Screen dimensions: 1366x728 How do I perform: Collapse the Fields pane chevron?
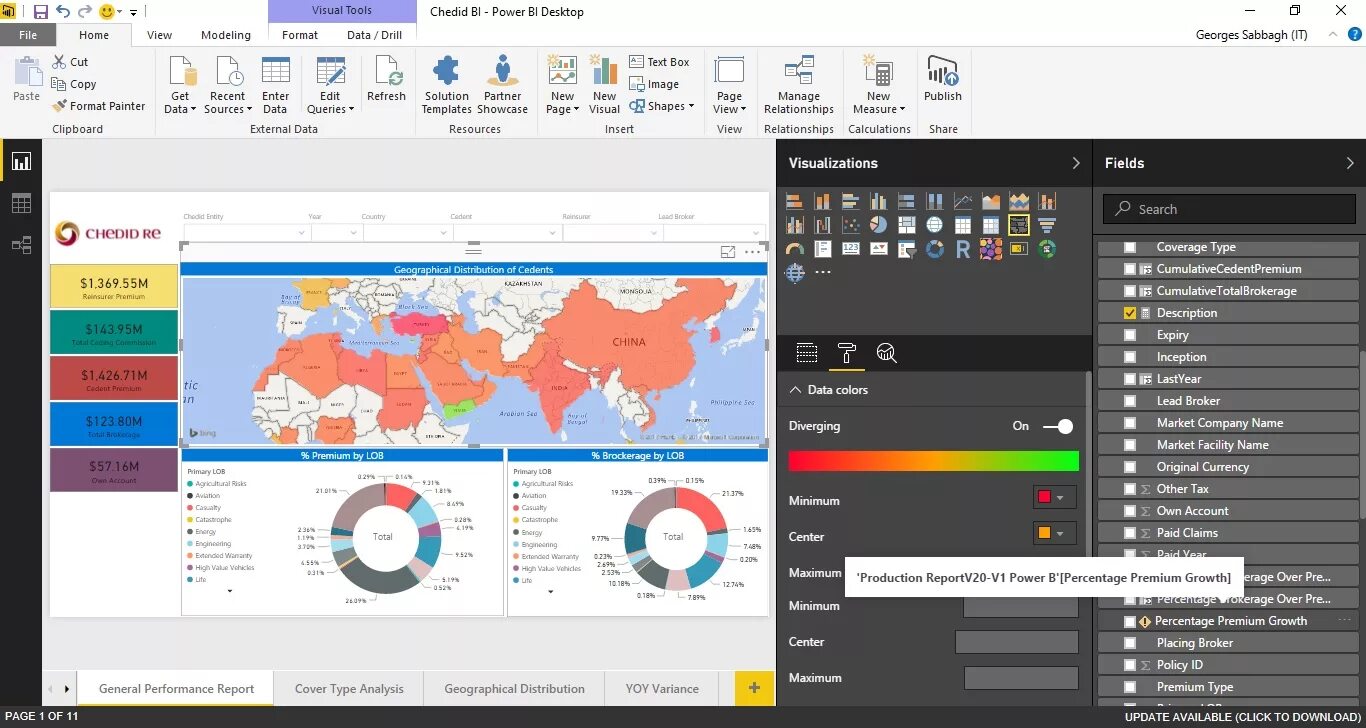1349,163
